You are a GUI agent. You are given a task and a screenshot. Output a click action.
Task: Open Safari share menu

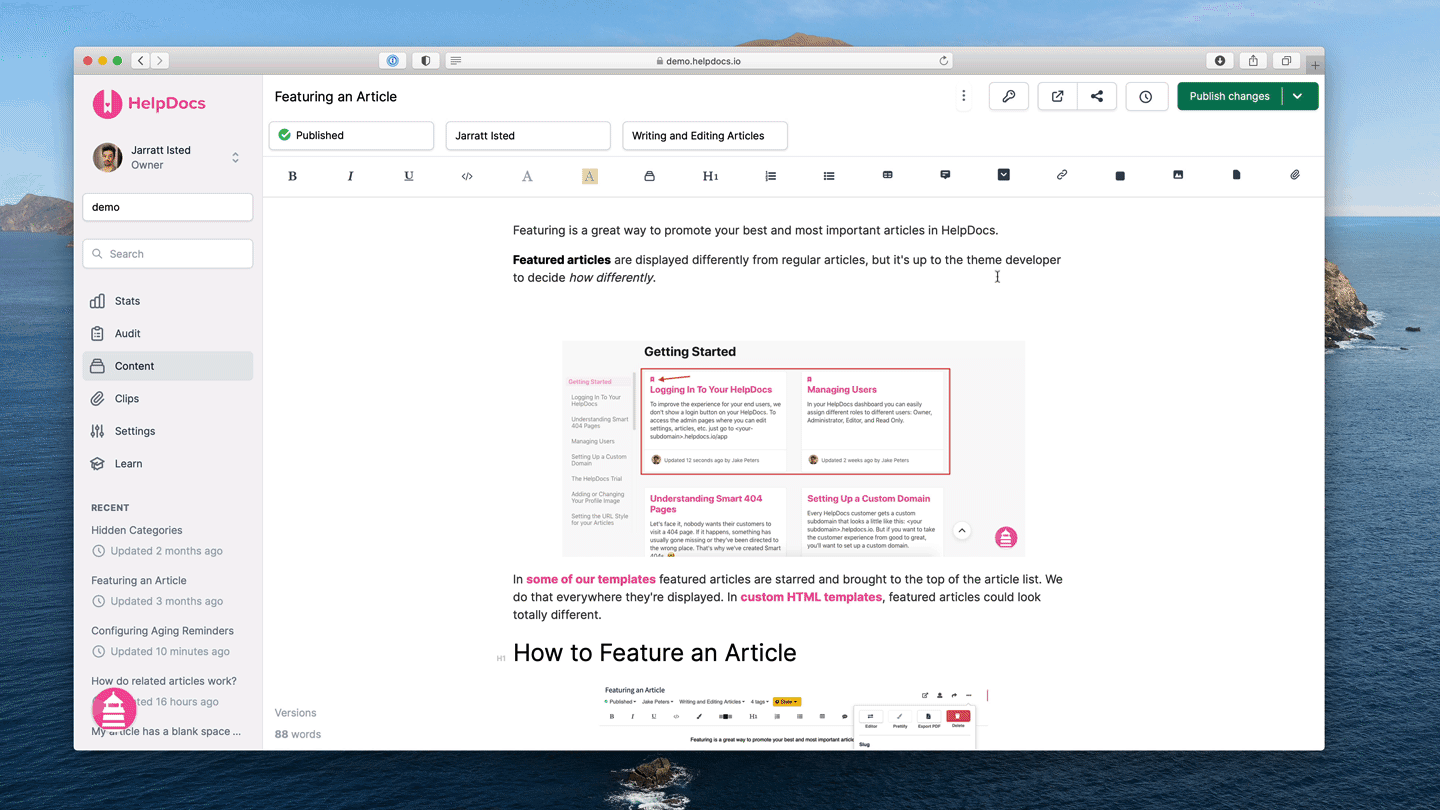1253,61
